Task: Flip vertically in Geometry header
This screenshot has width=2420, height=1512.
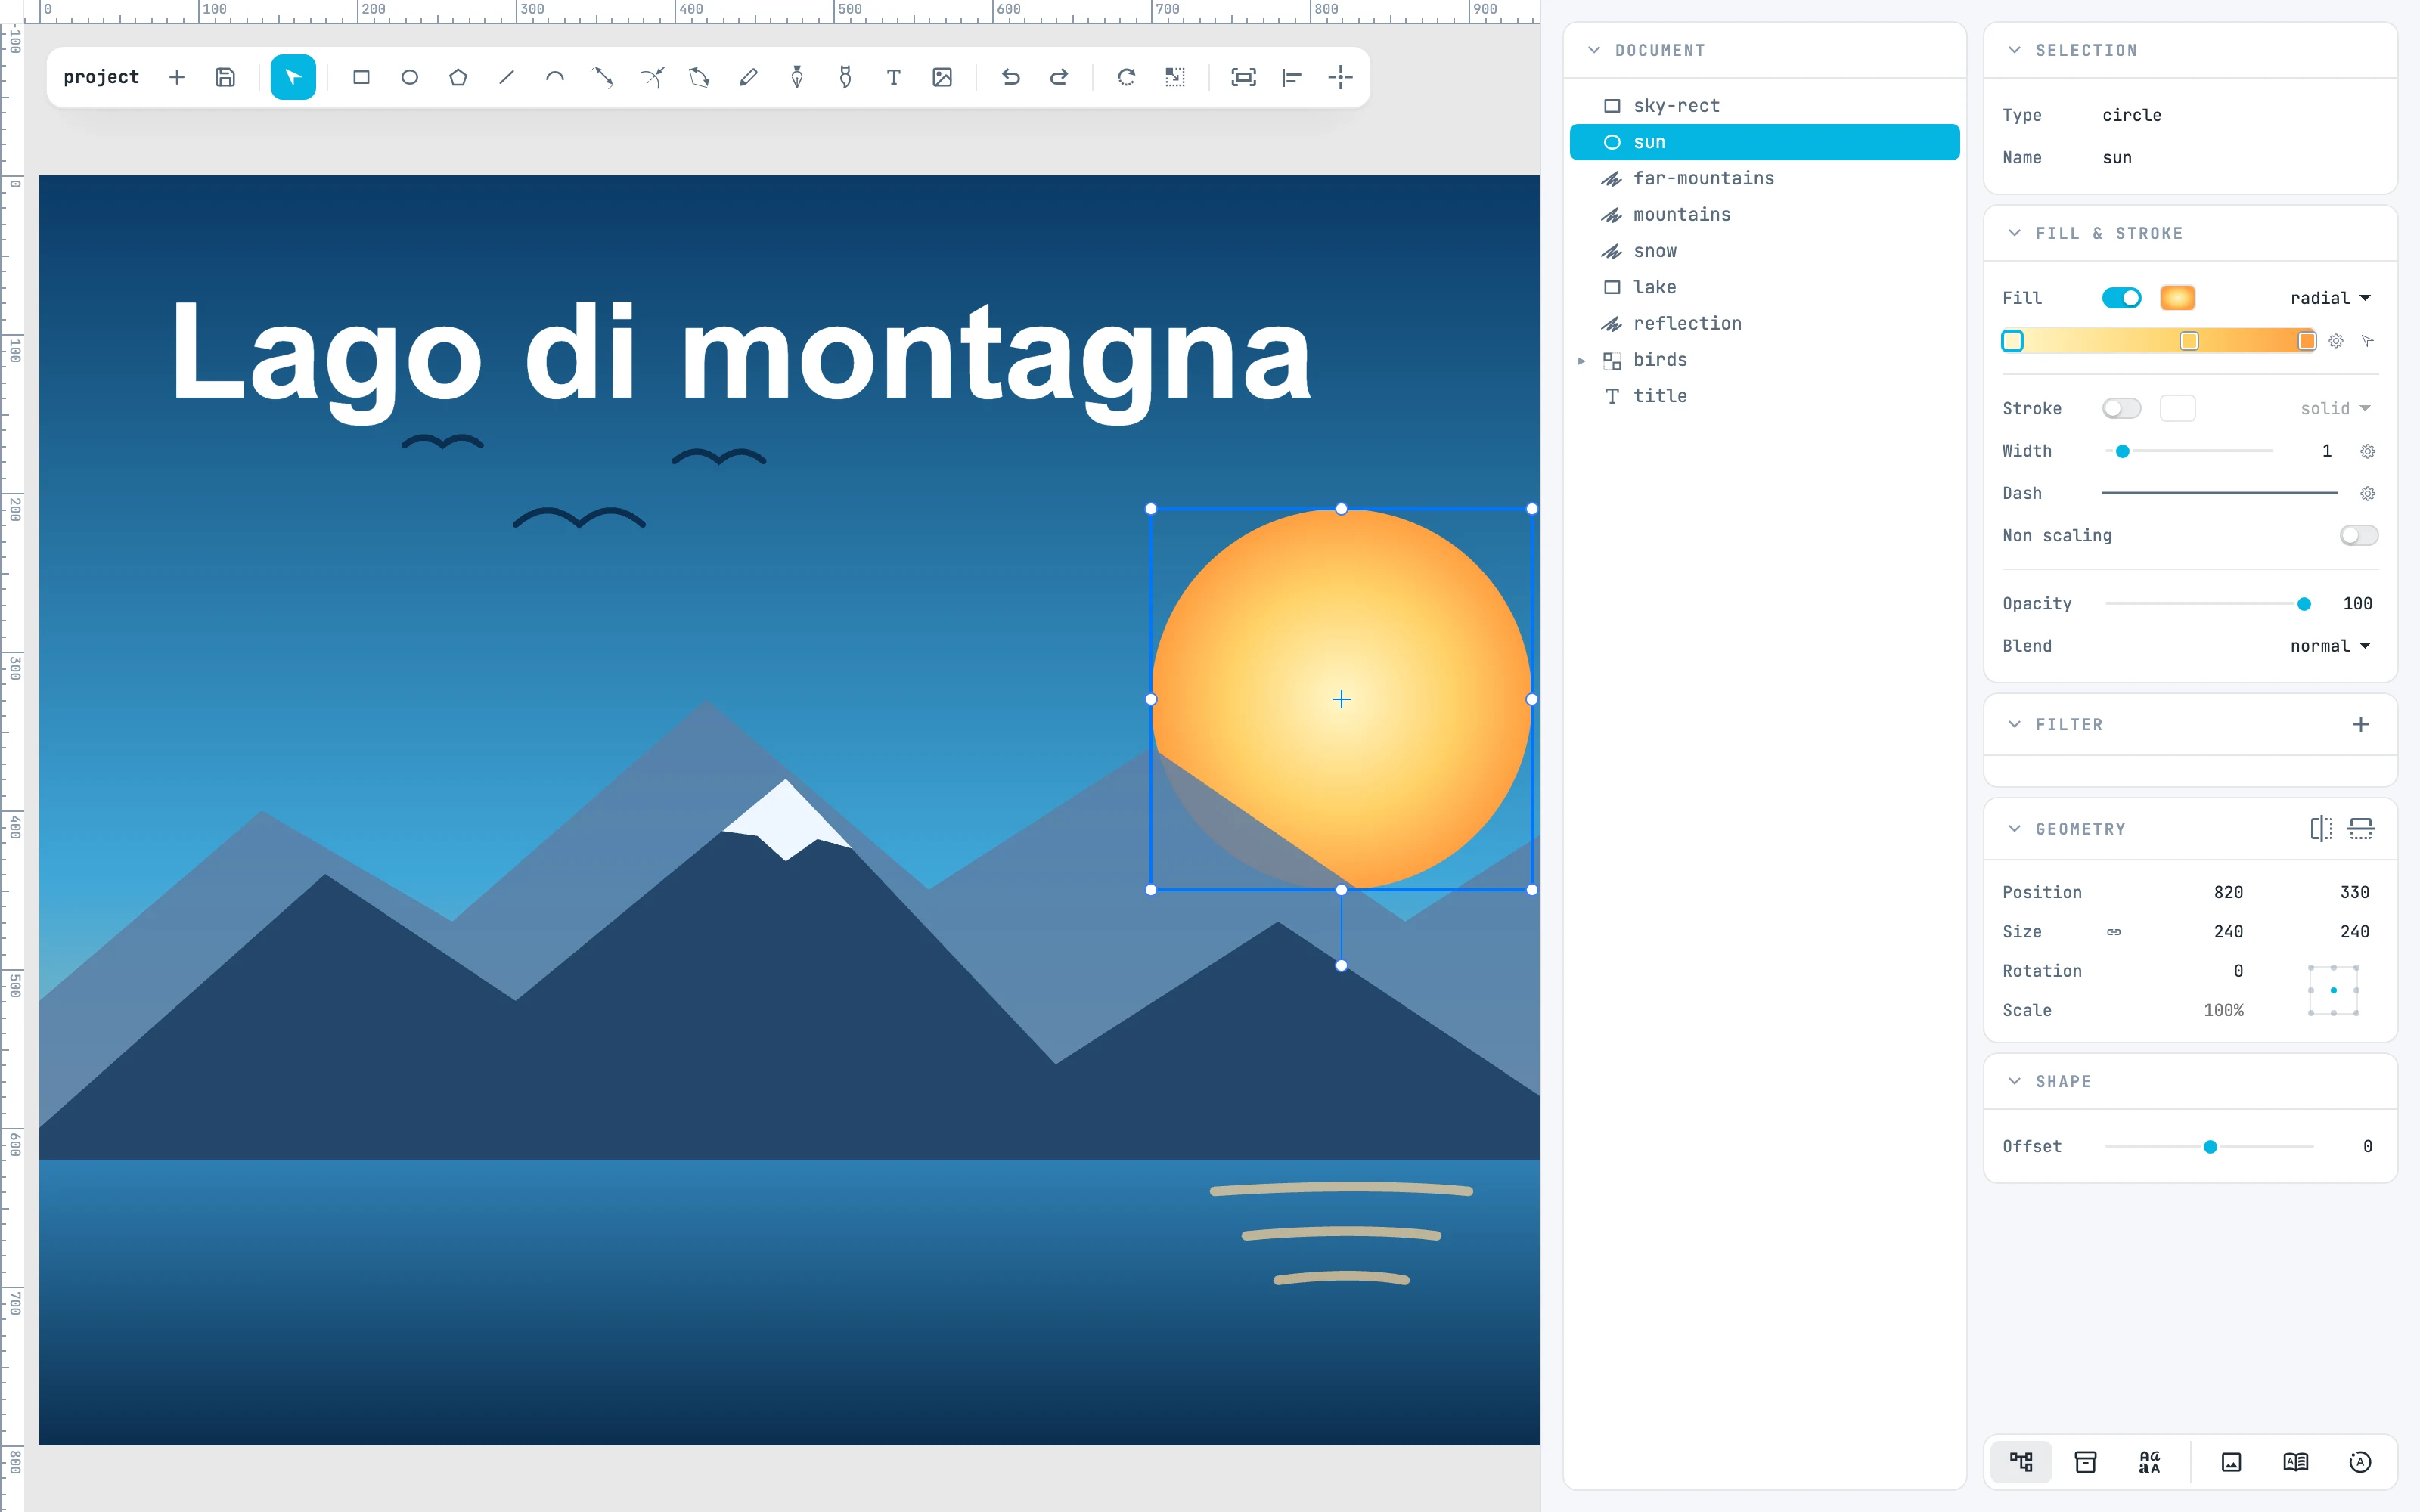Action: pos(2361,828)
